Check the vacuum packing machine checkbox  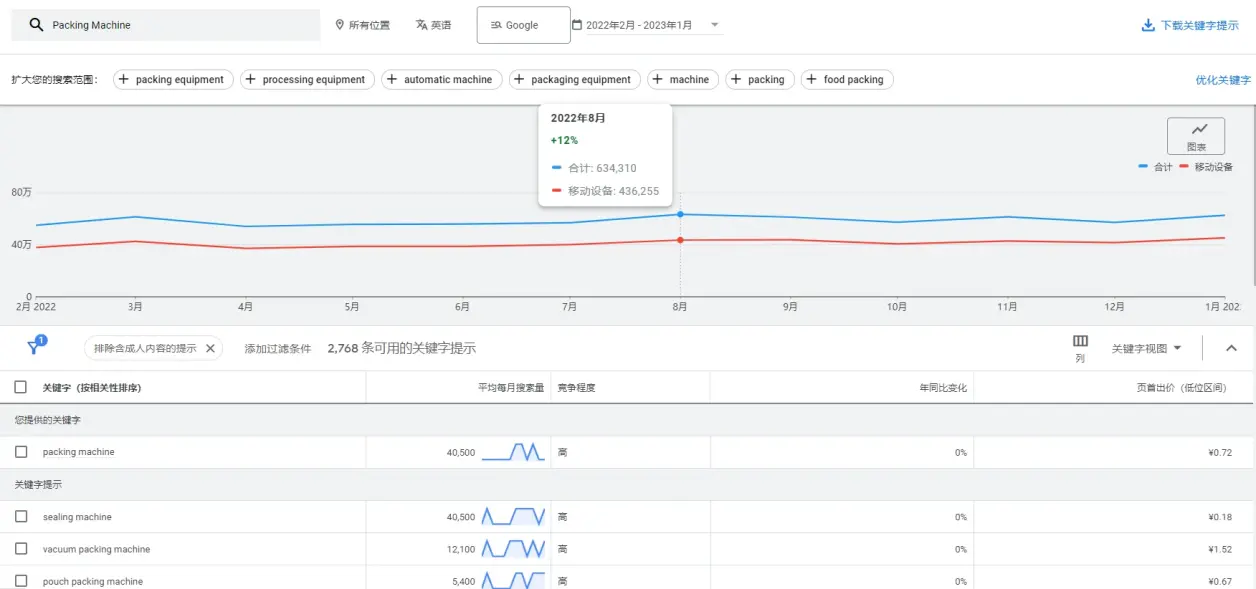(21, 549)
